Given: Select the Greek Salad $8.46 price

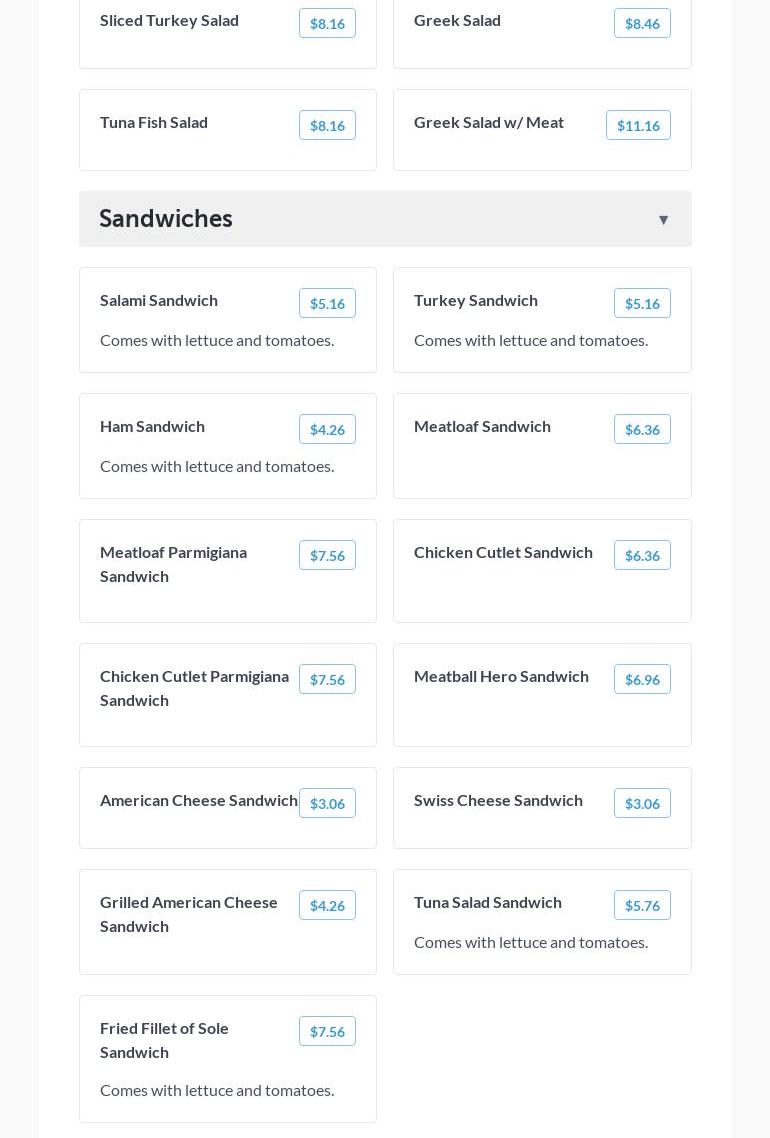Looking at the screenshot, I should coord(642,23).
